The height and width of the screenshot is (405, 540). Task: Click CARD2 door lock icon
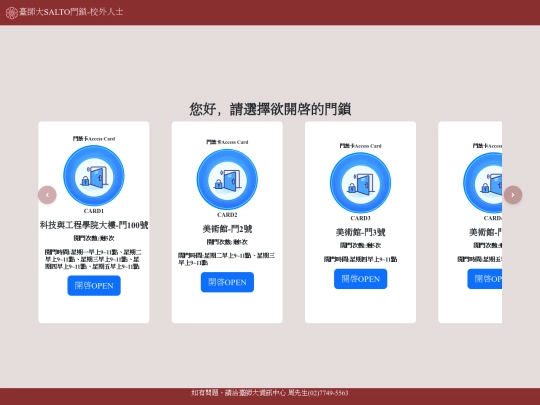point(227,179)
